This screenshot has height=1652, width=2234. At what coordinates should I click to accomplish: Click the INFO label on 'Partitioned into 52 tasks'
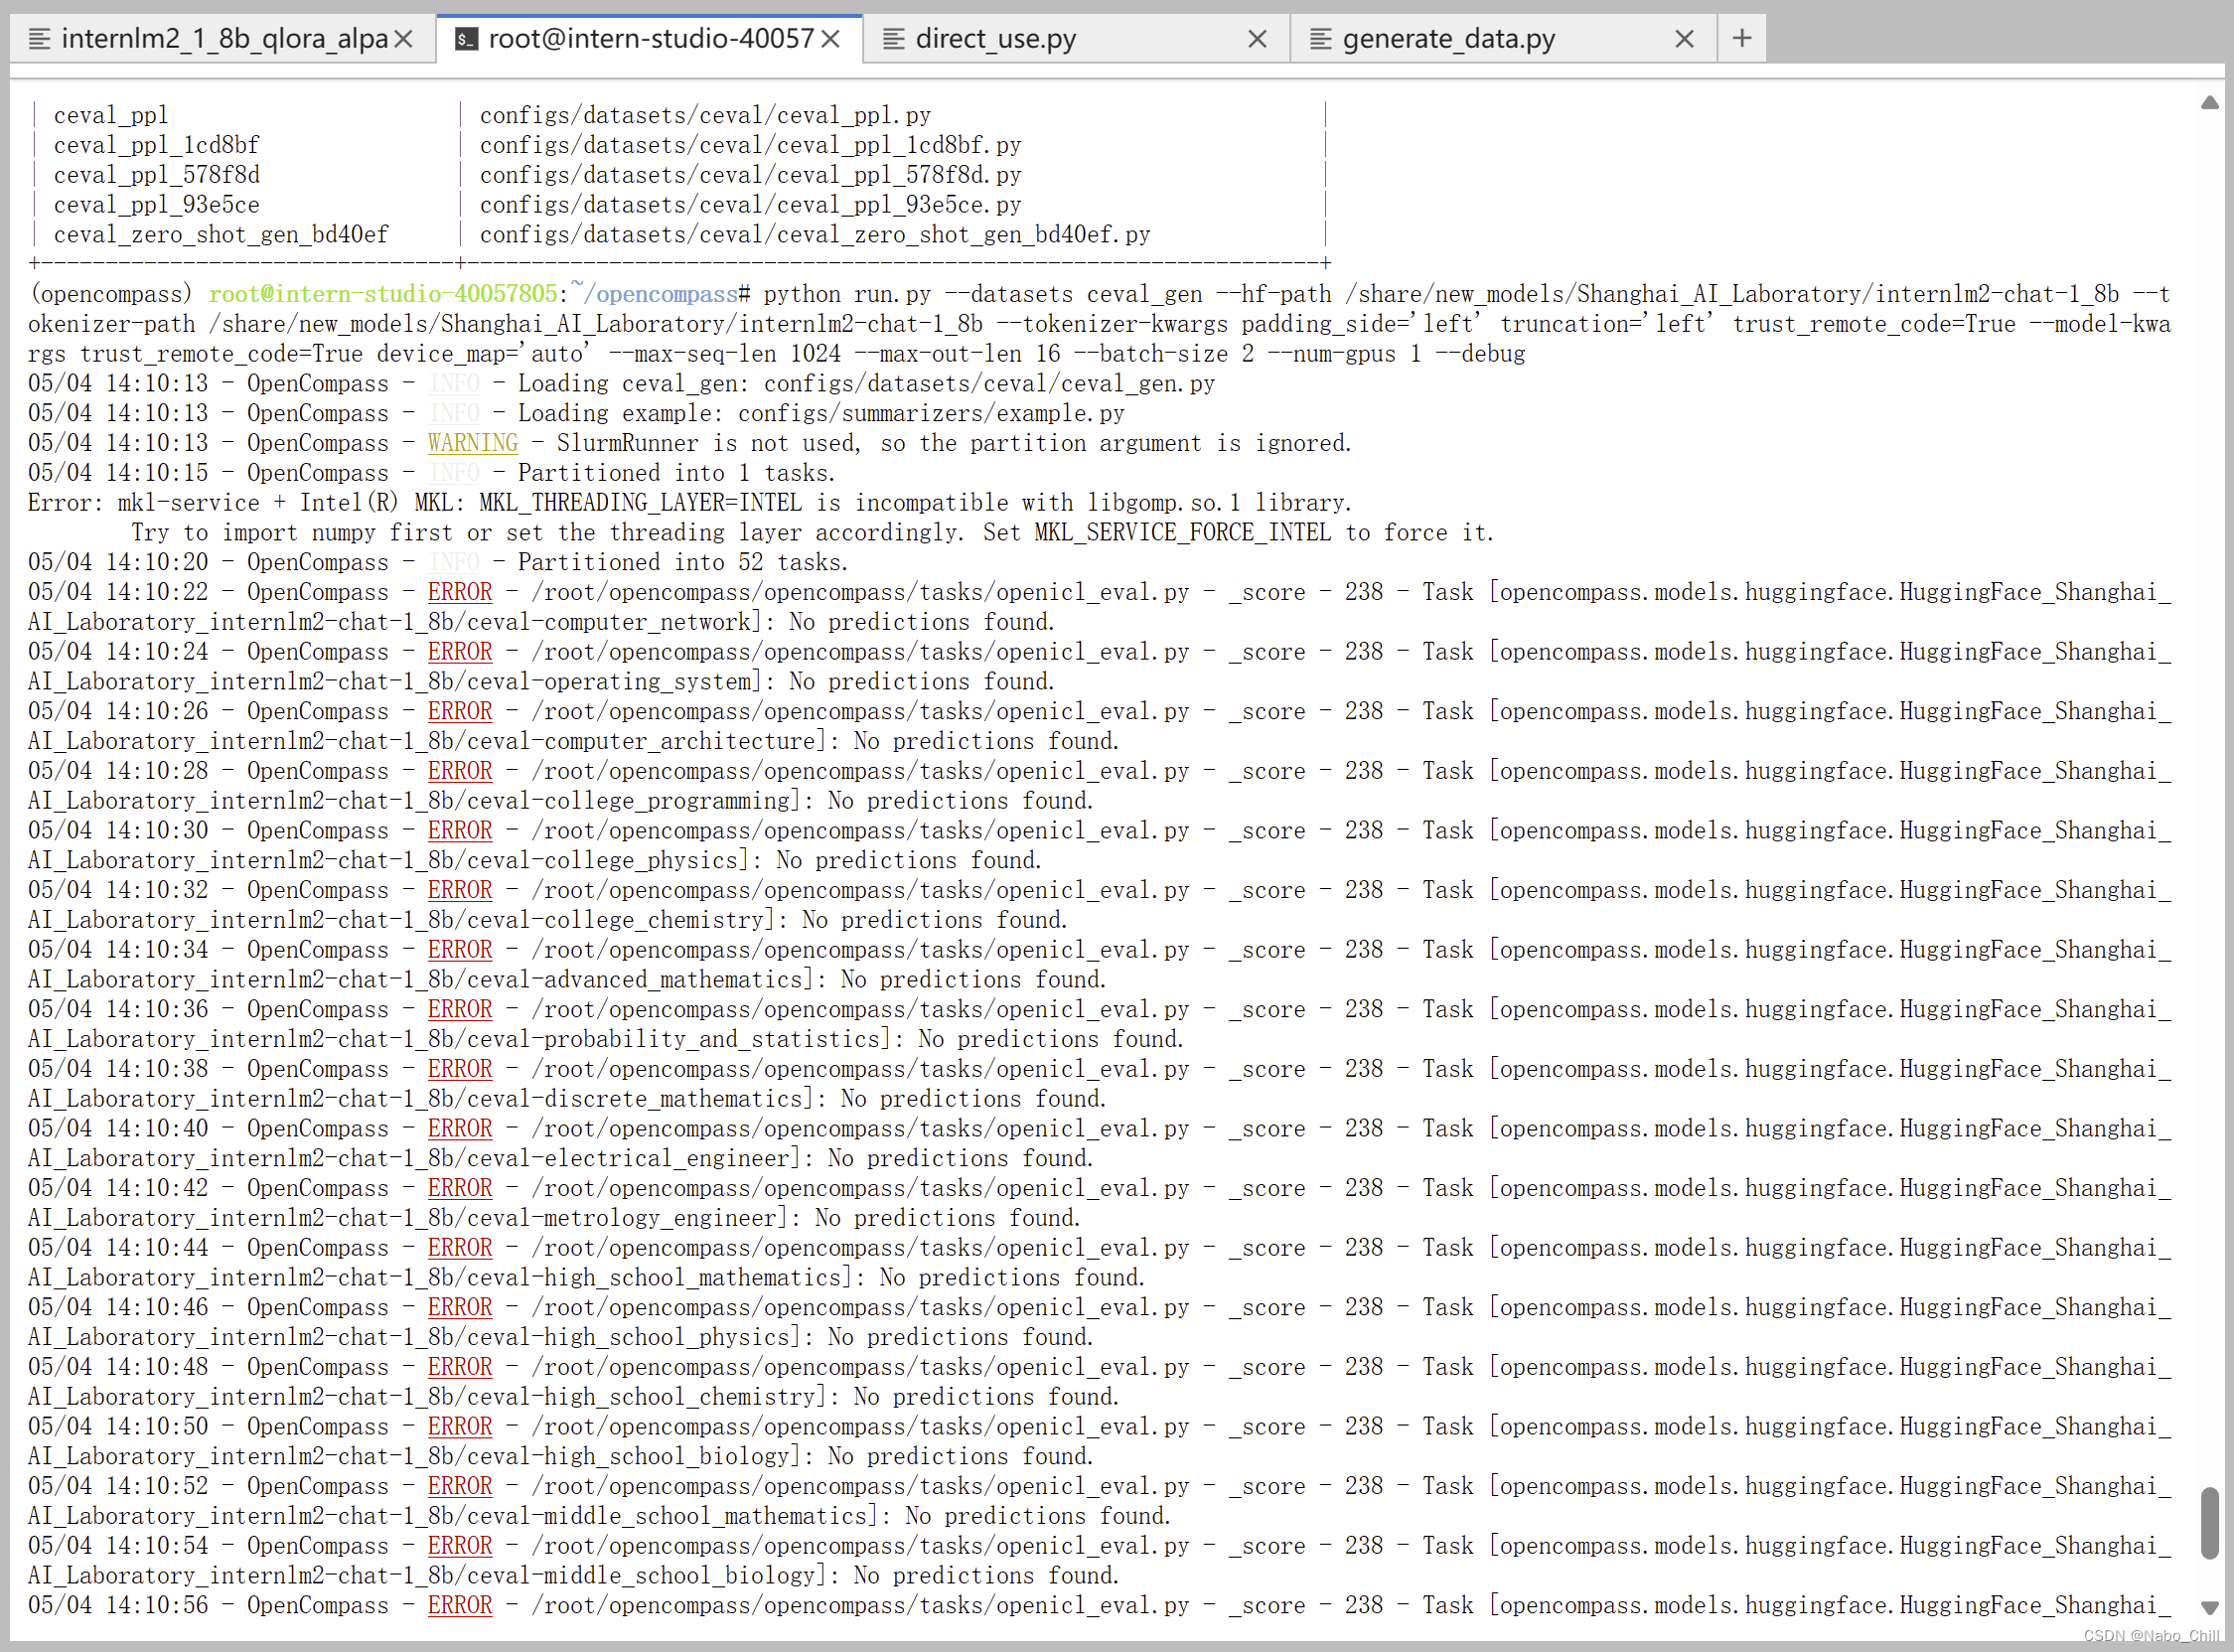tap(453, 562)
